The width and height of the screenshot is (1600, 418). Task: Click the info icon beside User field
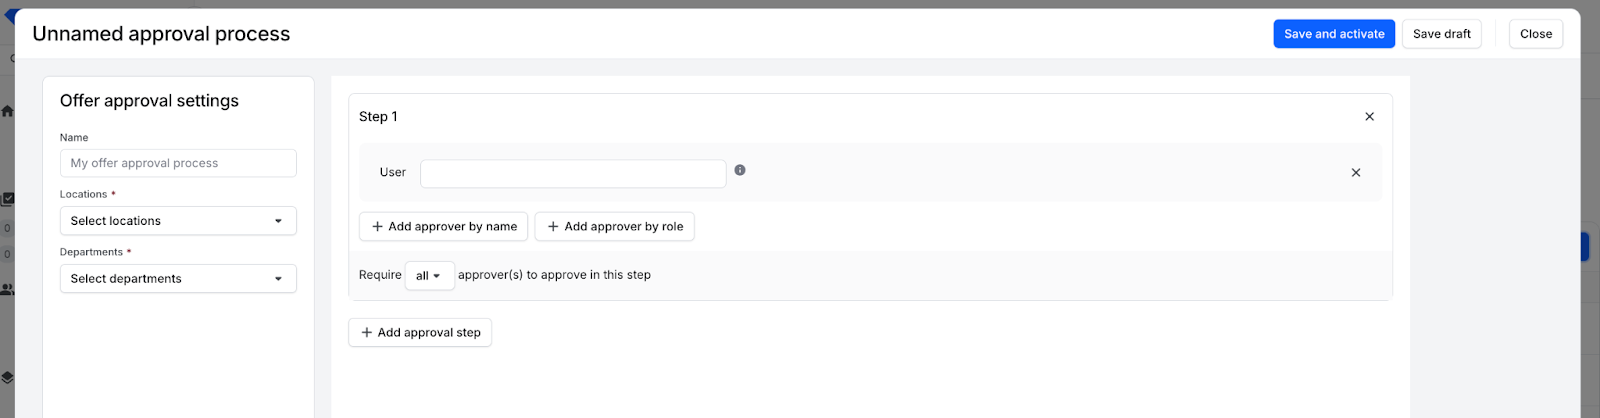(740, 170)
